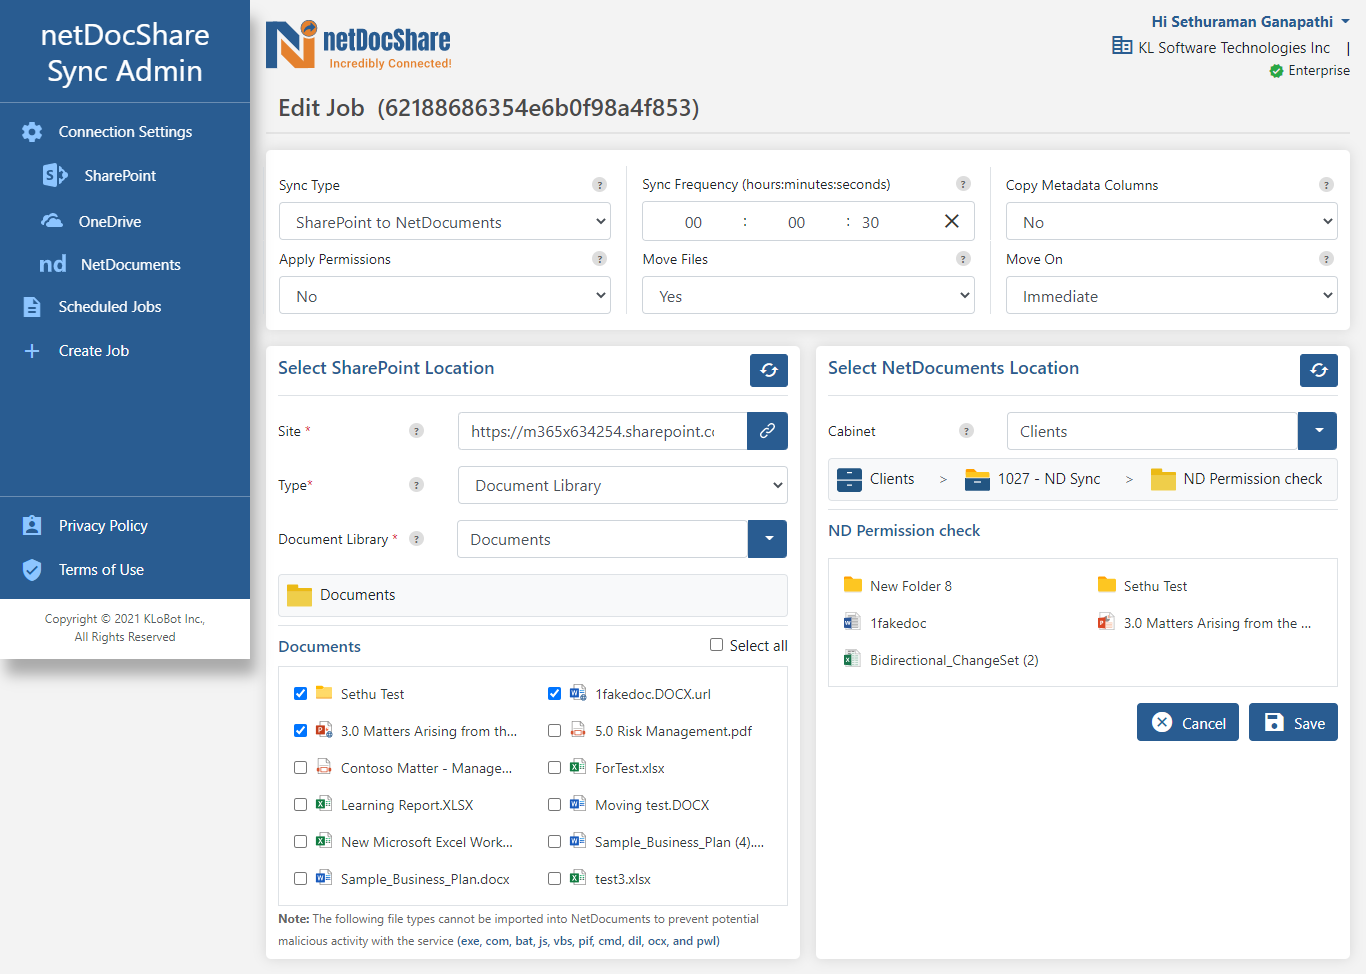Uncheck the Sethu Test folder checkbox
Screen dimensions: 1366x975
(300, 693)
